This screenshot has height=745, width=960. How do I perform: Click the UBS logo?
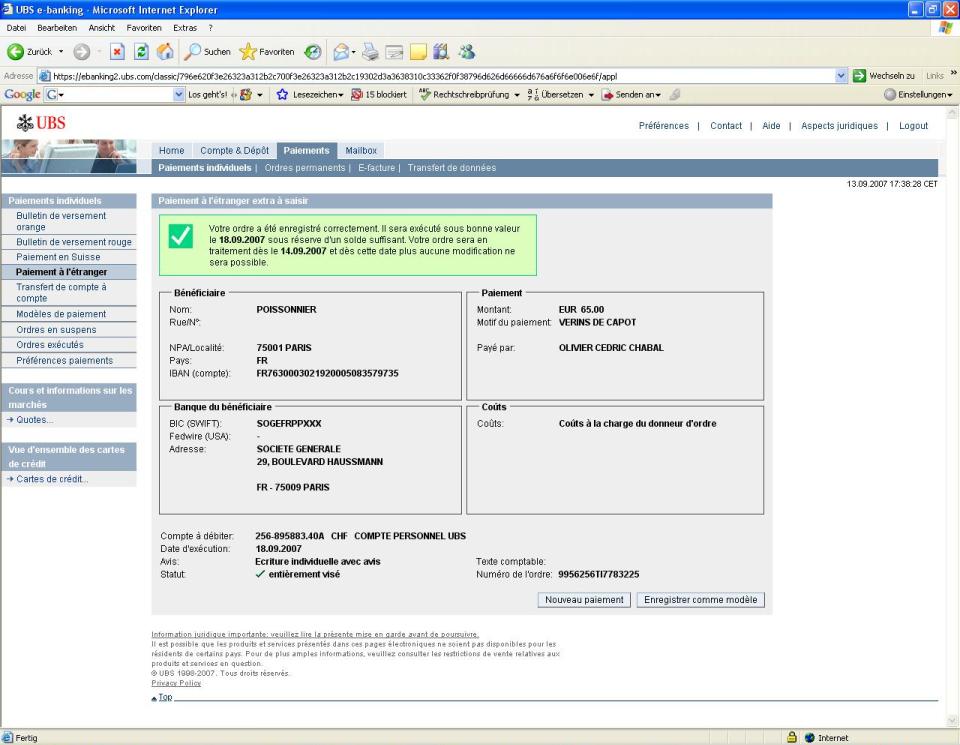point(42,125)
